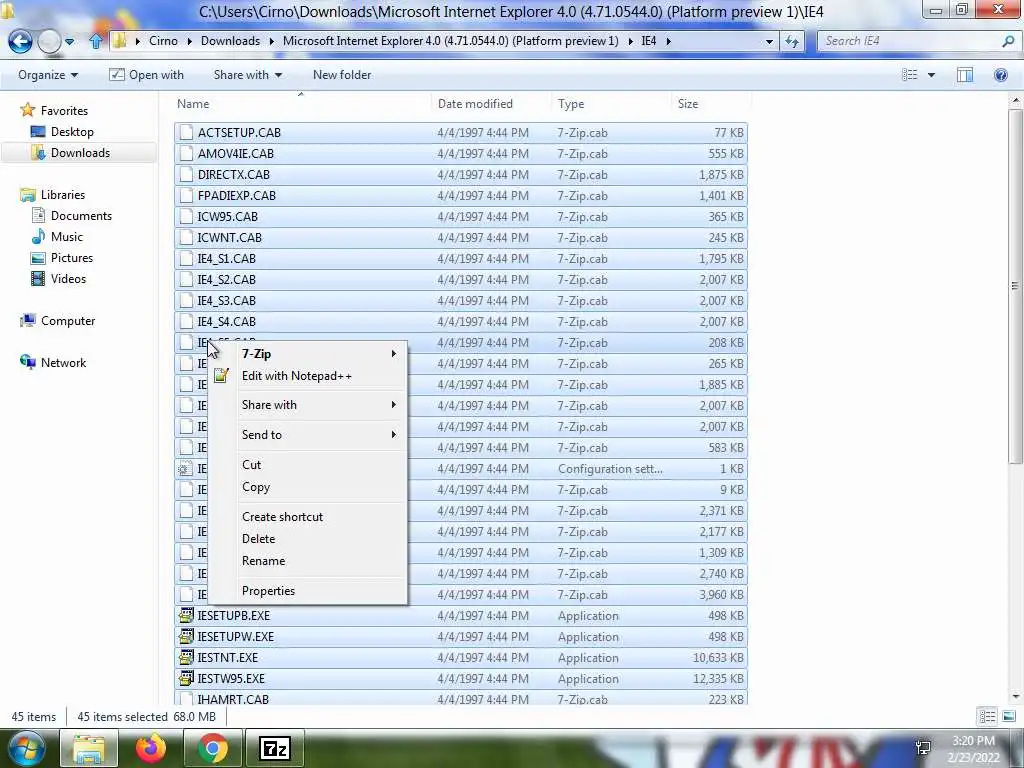This screenshot has width=1024, height=768.
Task: Select Network in the navigation pane
Action: [63, 362]
